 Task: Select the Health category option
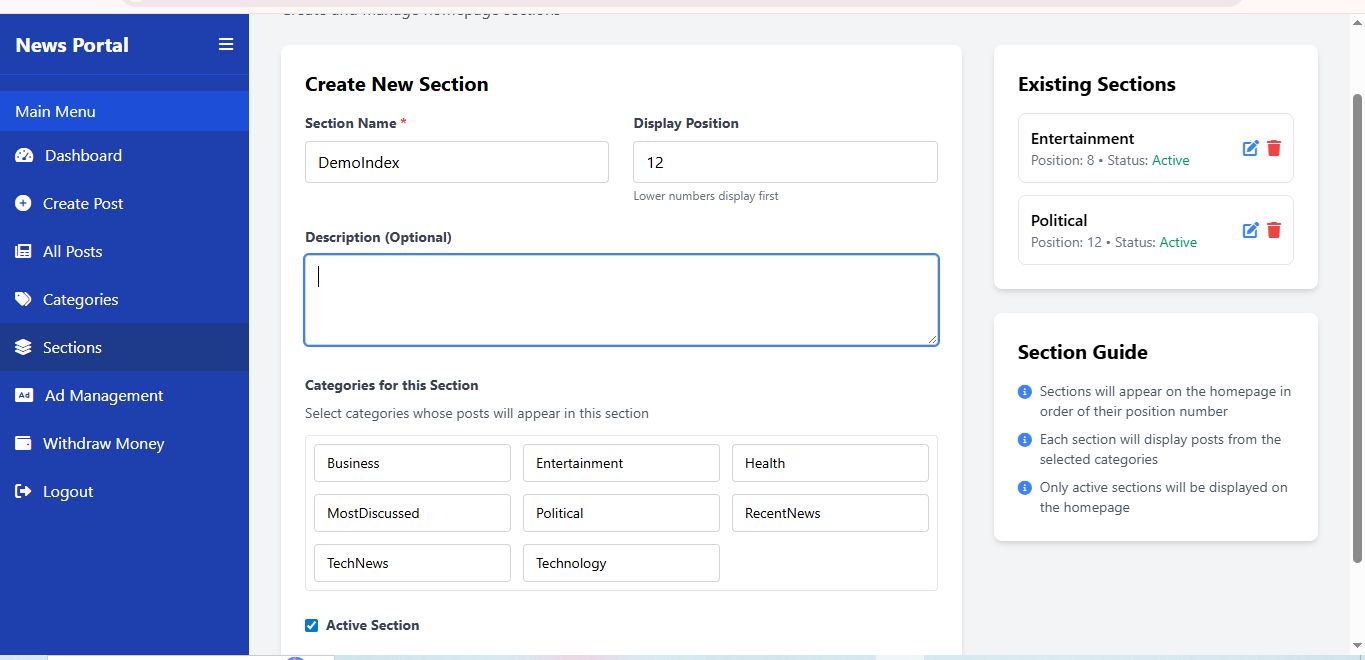coord(830,463)
